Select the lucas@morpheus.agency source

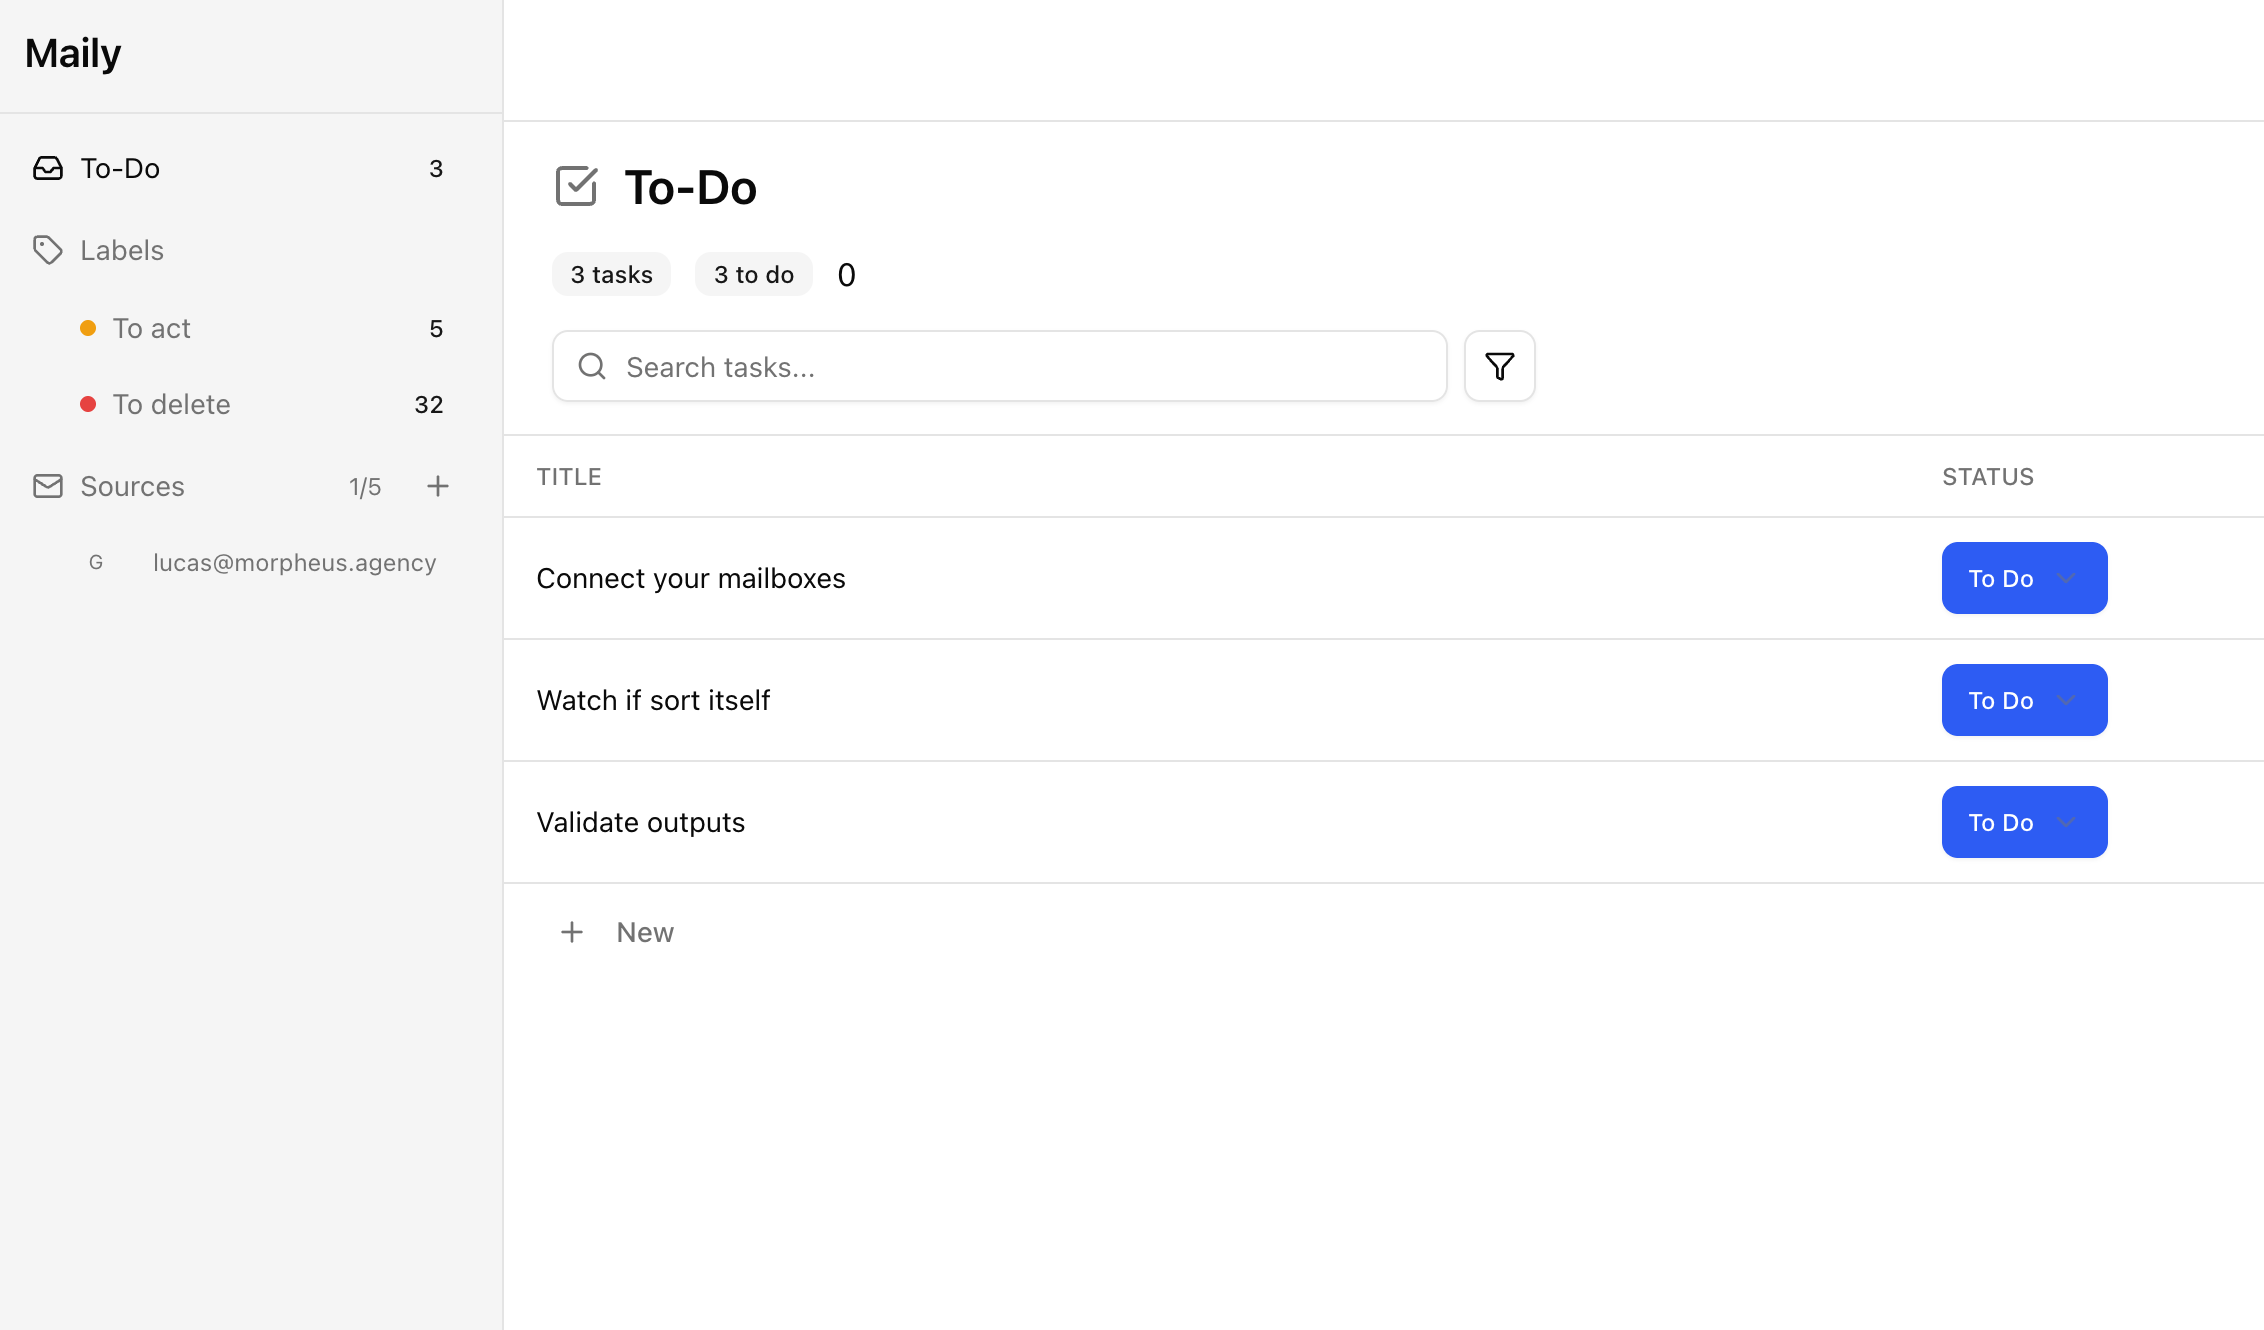tap(294, 563)
